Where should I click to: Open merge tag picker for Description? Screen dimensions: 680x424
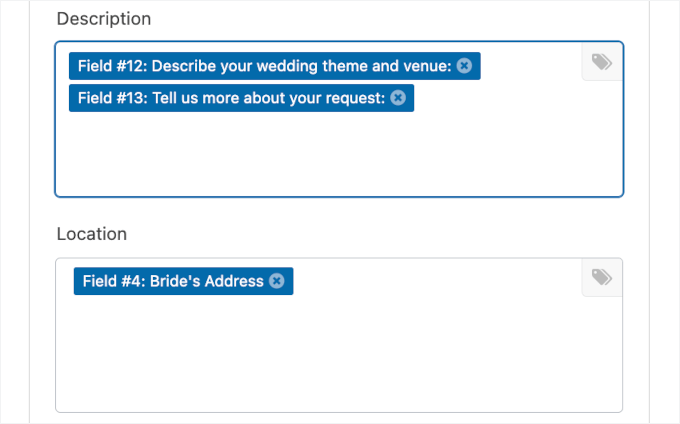pos(601,62)
